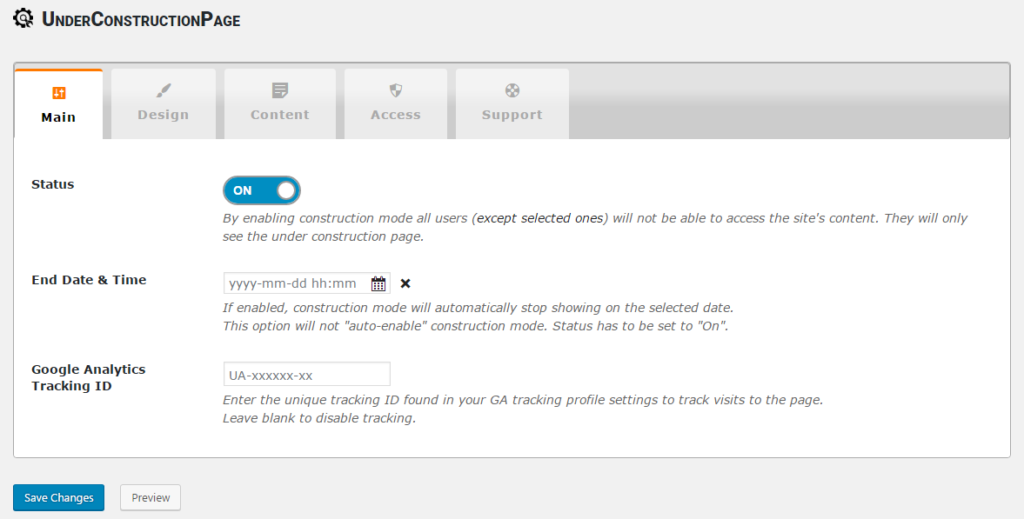Click the orange sliders icon on Main tab
The image size is (1024, 519).
[x=59, y=93]
